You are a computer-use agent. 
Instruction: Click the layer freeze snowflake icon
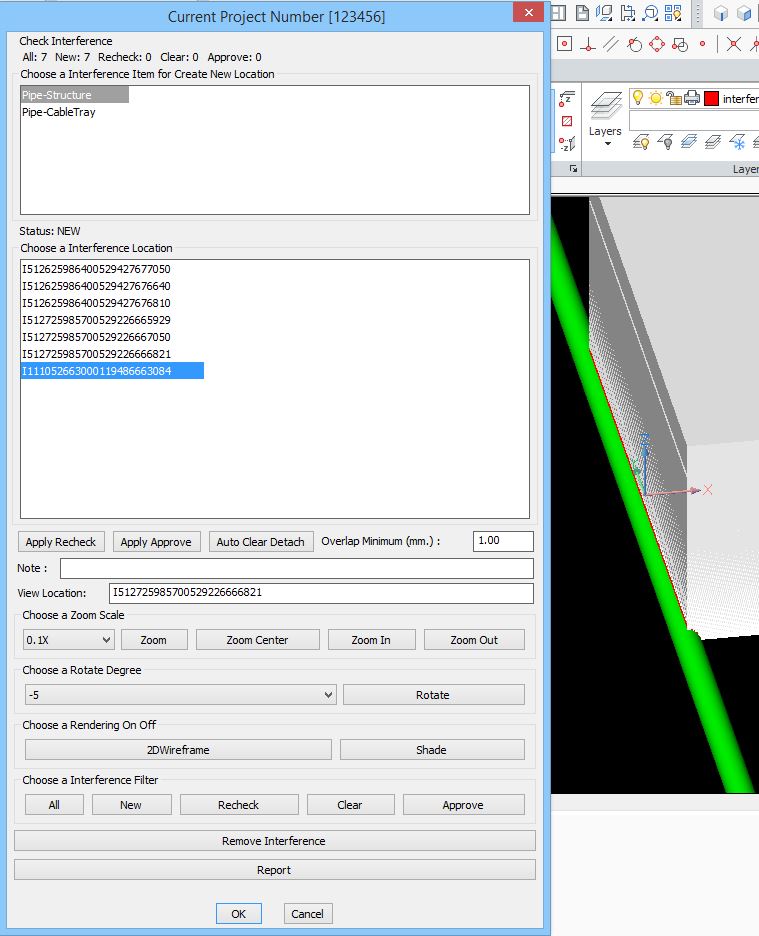click(738, 143)
